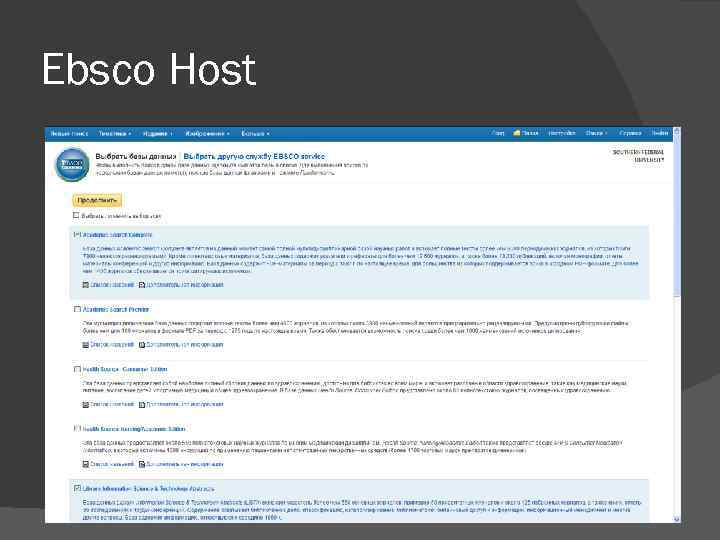Uncheck the Academic Search Complete checkbox

click(x=77, y=235)
